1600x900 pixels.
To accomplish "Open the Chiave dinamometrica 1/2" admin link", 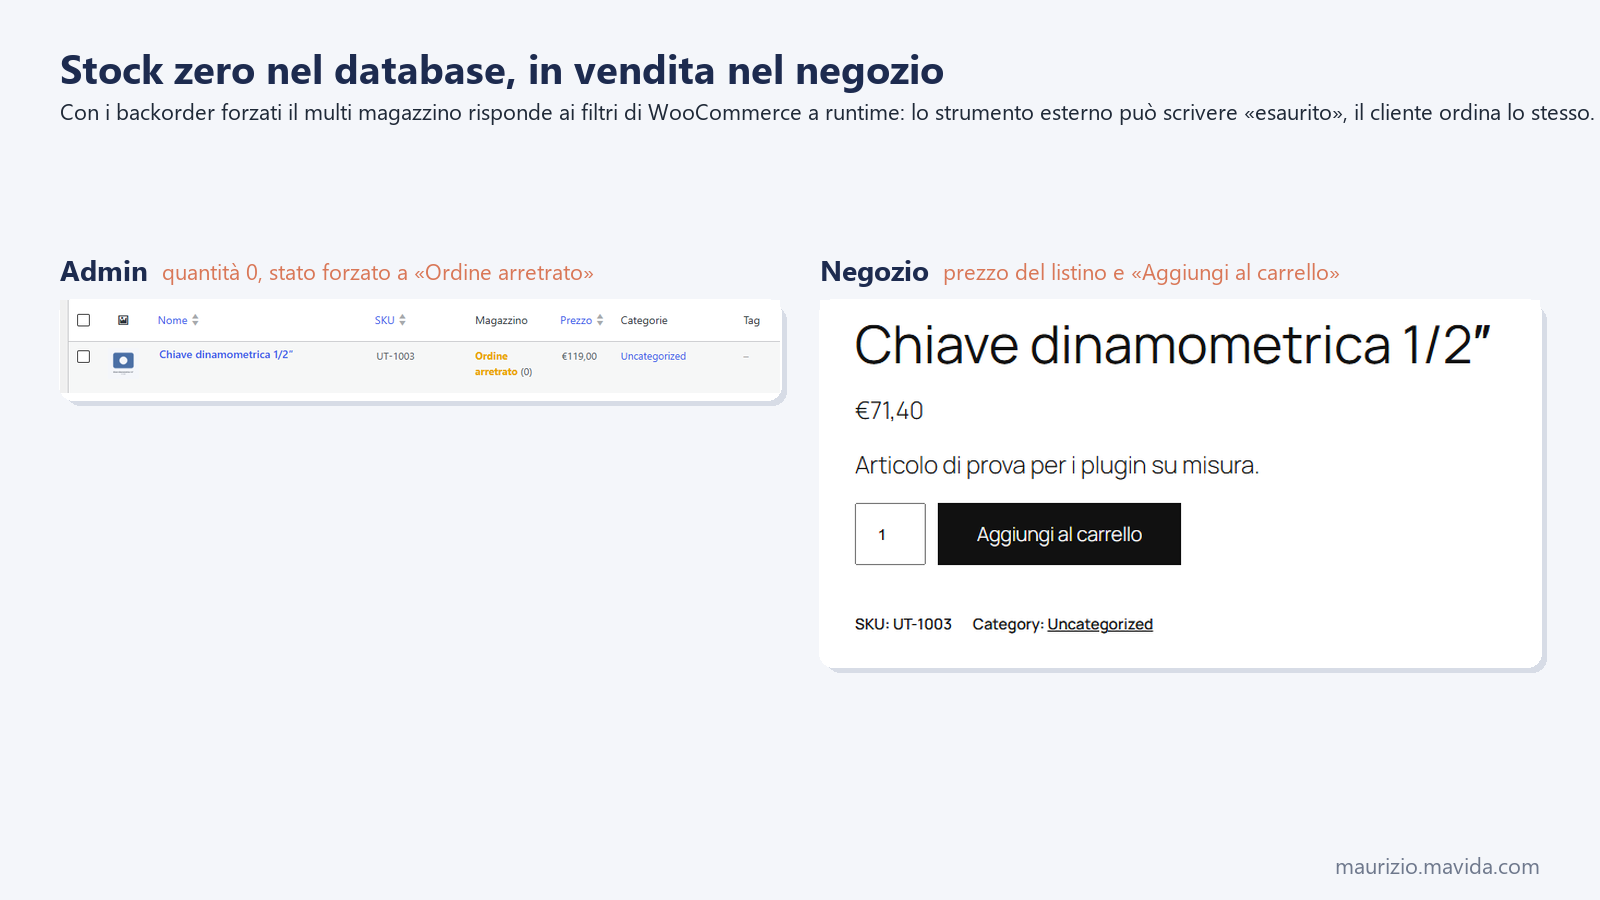I will (226, 355).
